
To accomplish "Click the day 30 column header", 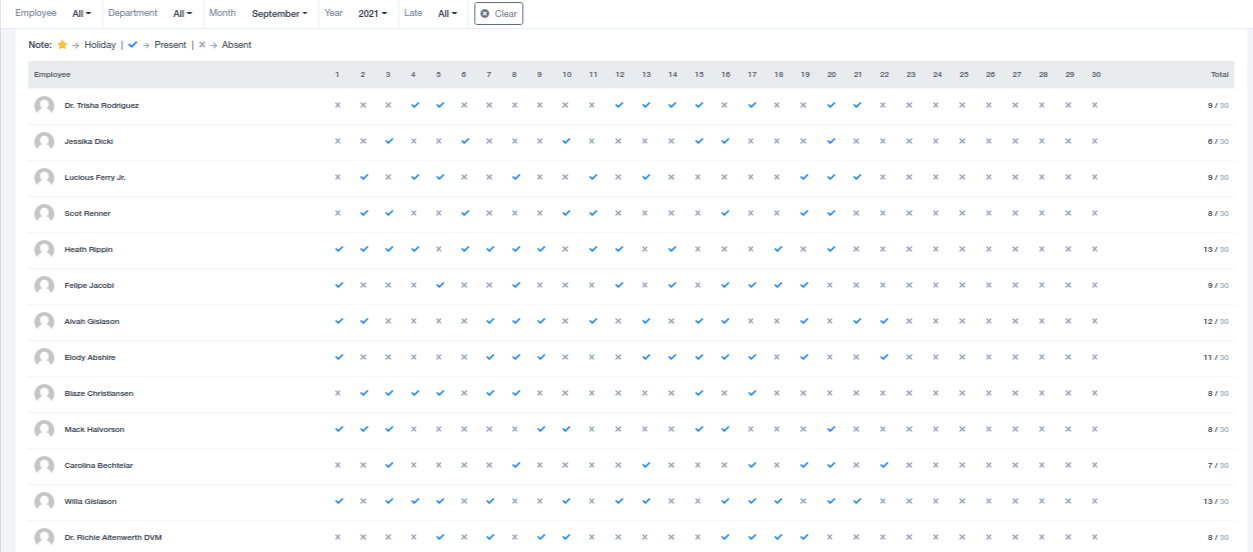I will tap(1096, 75).
